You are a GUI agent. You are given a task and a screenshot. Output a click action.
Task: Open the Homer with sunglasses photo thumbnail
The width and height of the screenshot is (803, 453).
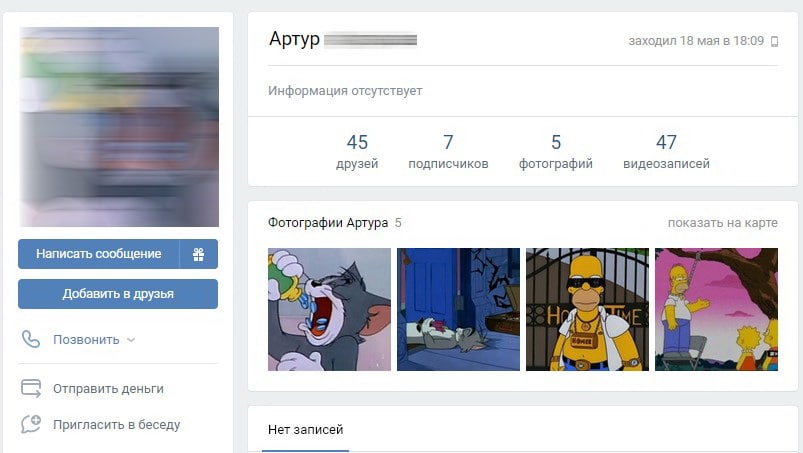[587, 309]
